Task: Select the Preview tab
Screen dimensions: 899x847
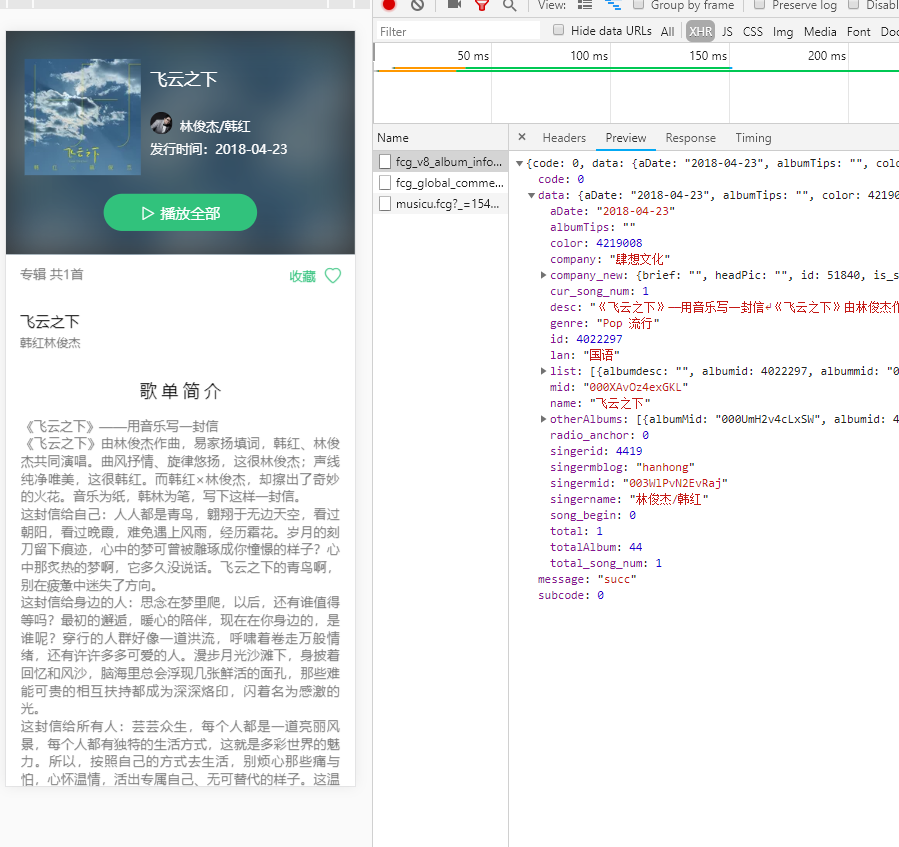Action: coord(626,138)
